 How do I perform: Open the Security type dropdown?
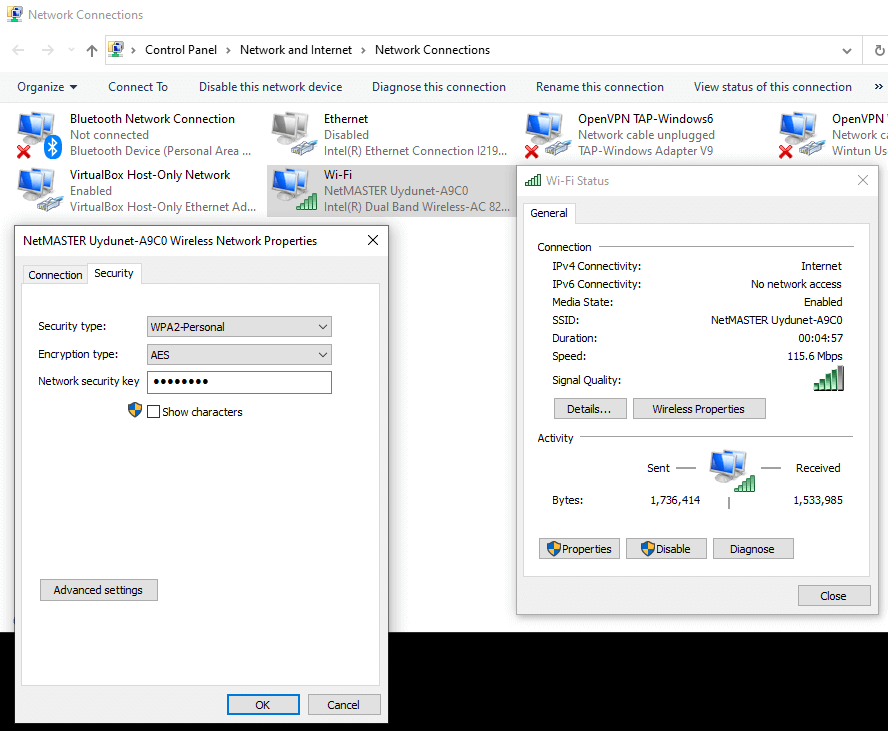pos(238,326)
